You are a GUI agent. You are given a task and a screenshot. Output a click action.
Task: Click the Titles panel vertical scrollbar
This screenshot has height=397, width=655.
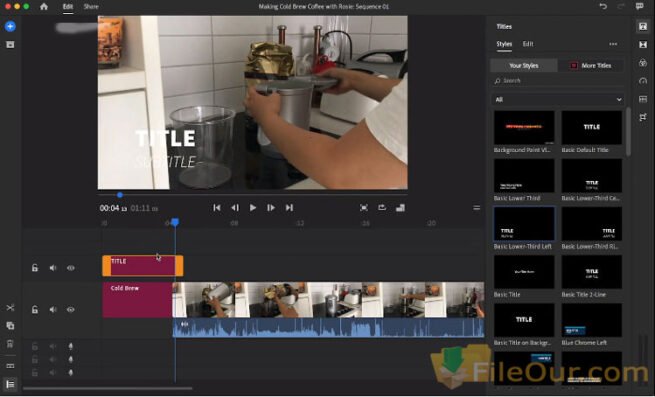pos(628,132)
